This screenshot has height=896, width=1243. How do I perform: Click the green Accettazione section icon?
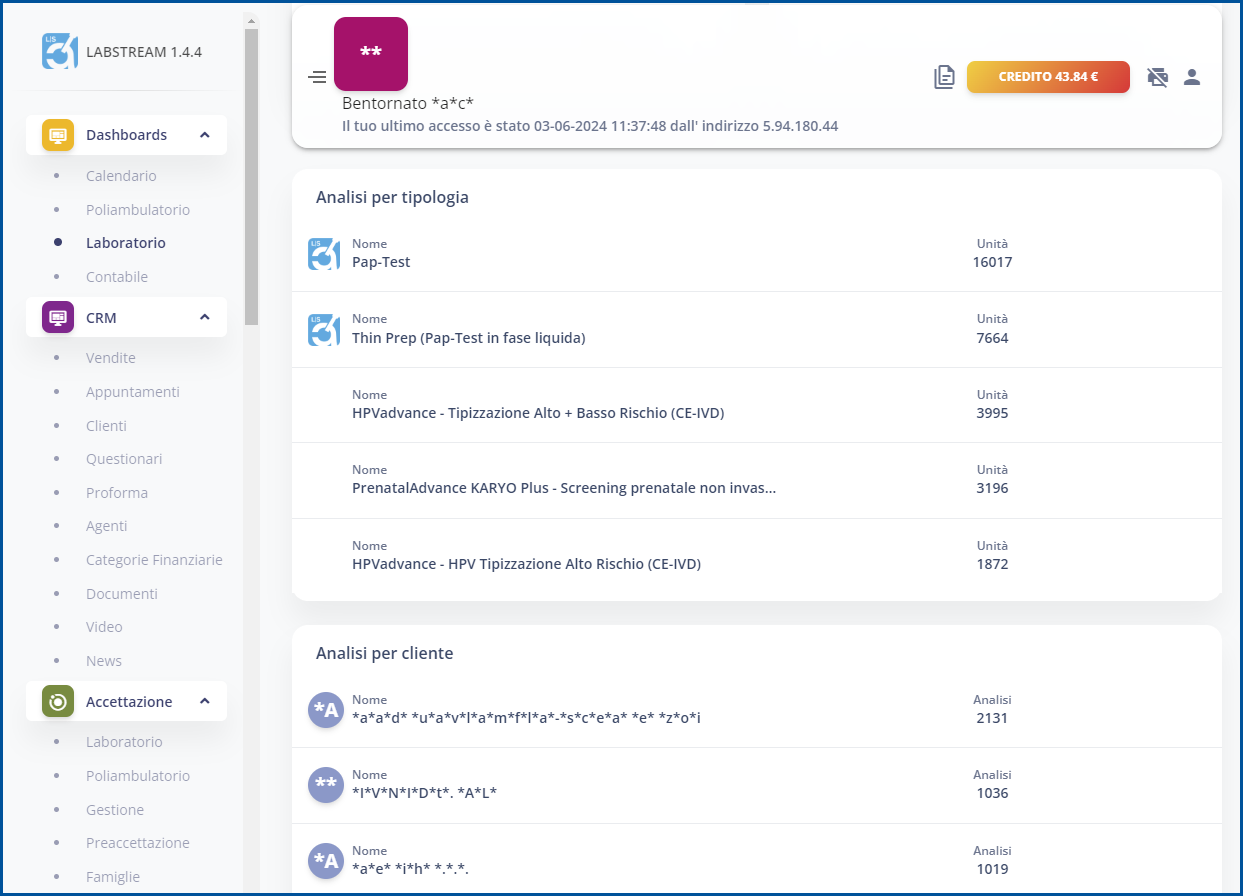click(58, 702)
